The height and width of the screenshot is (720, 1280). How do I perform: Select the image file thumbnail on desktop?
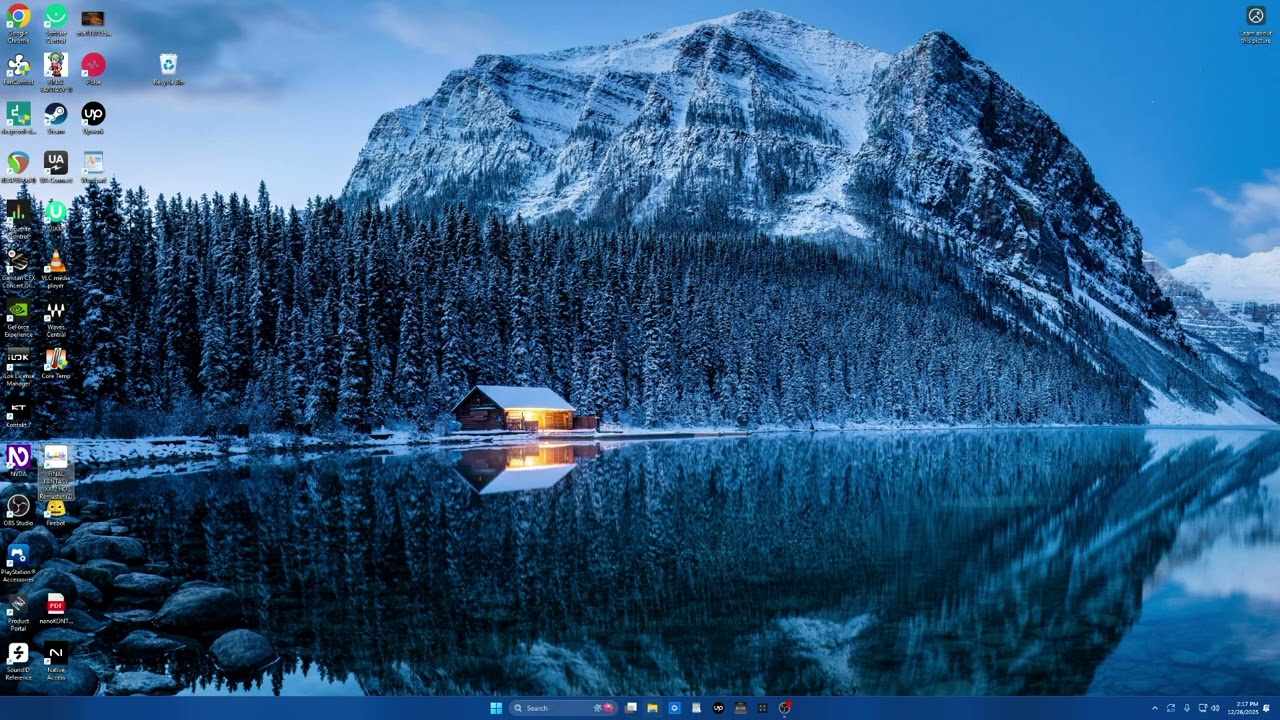coord(93,23)
